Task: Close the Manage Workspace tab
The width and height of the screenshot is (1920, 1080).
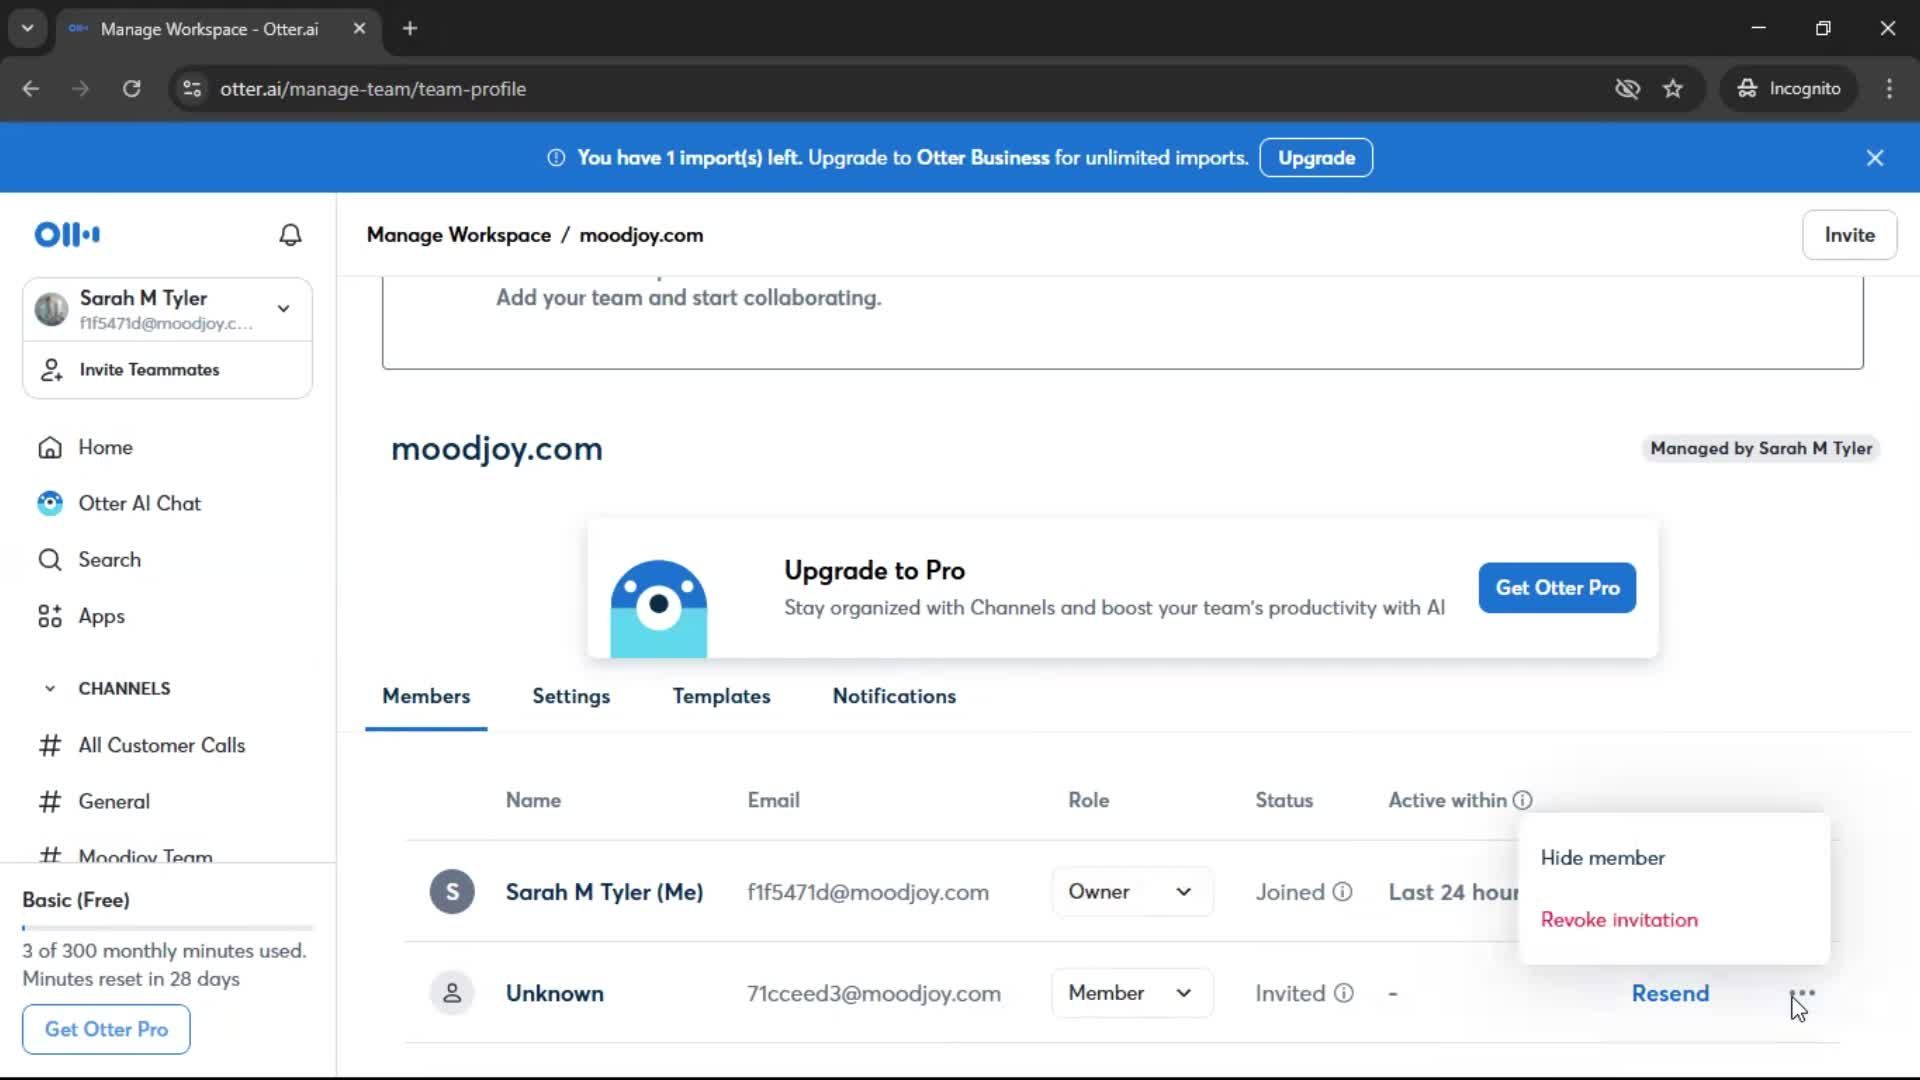Action: coord(359,28)
